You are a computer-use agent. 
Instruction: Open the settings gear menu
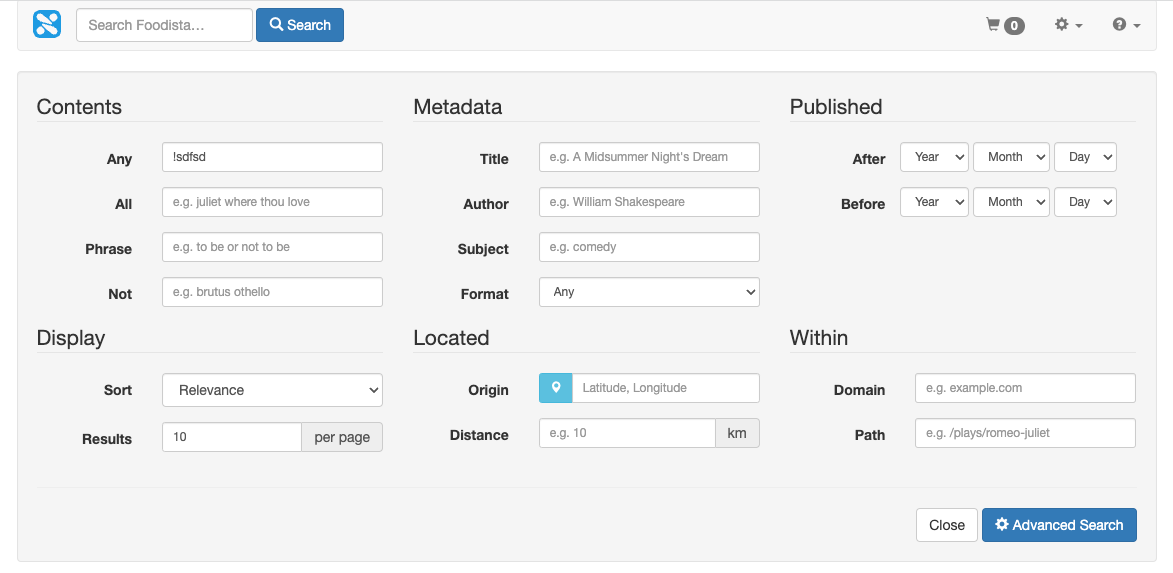coord(1068,25)
